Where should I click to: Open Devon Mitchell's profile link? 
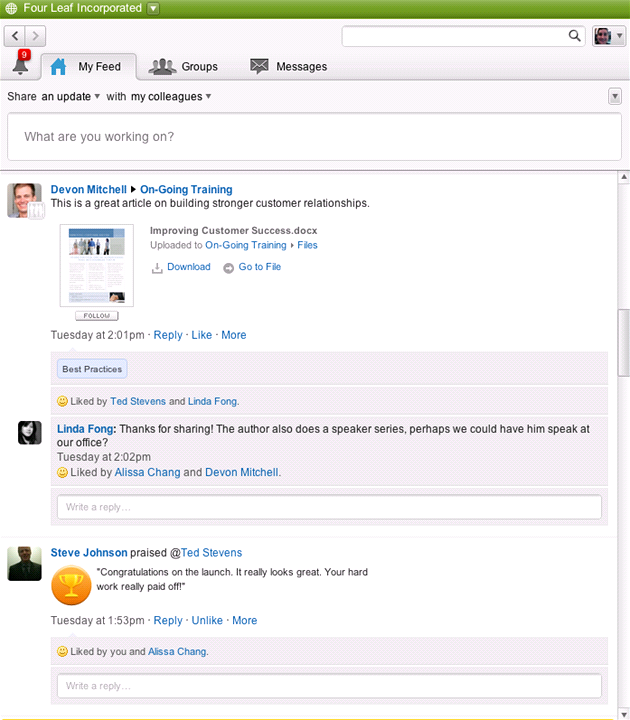(x=89, y=190)
